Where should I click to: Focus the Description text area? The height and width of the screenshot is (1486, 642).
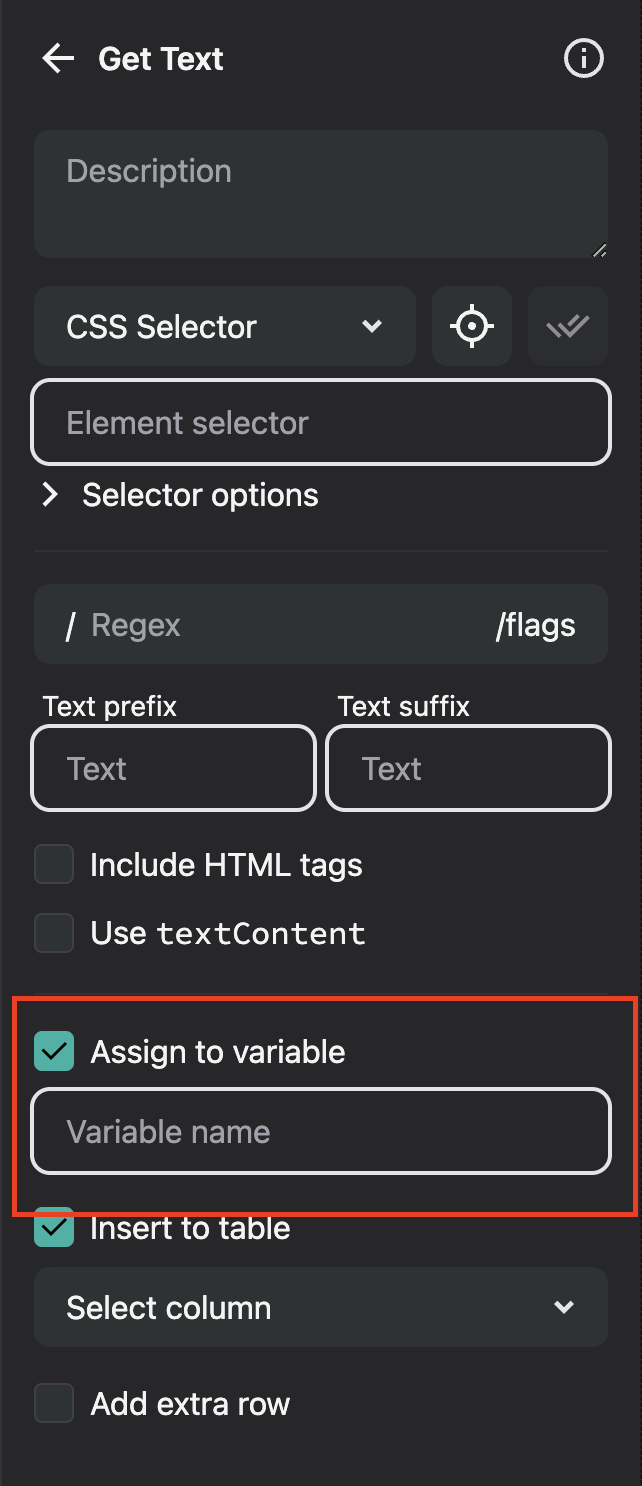tap(321, 194)
